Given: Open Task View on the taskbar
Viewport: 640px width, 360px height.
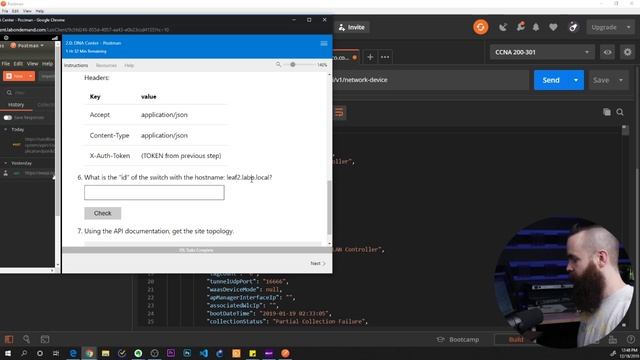Looking at the screenshot, I should pyautogui.click(x=56, y=353).
